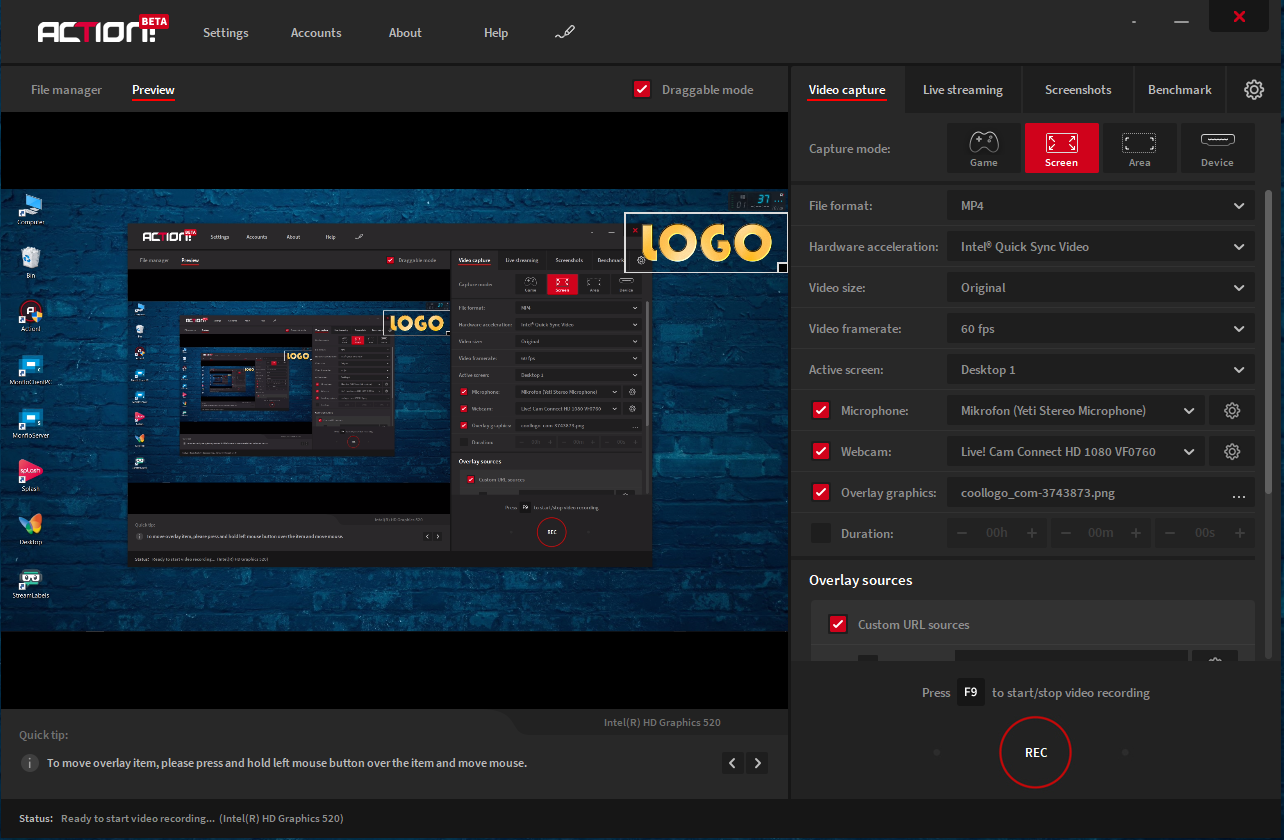
Task: Select the Video capture tab
Action: click(847, 89)
